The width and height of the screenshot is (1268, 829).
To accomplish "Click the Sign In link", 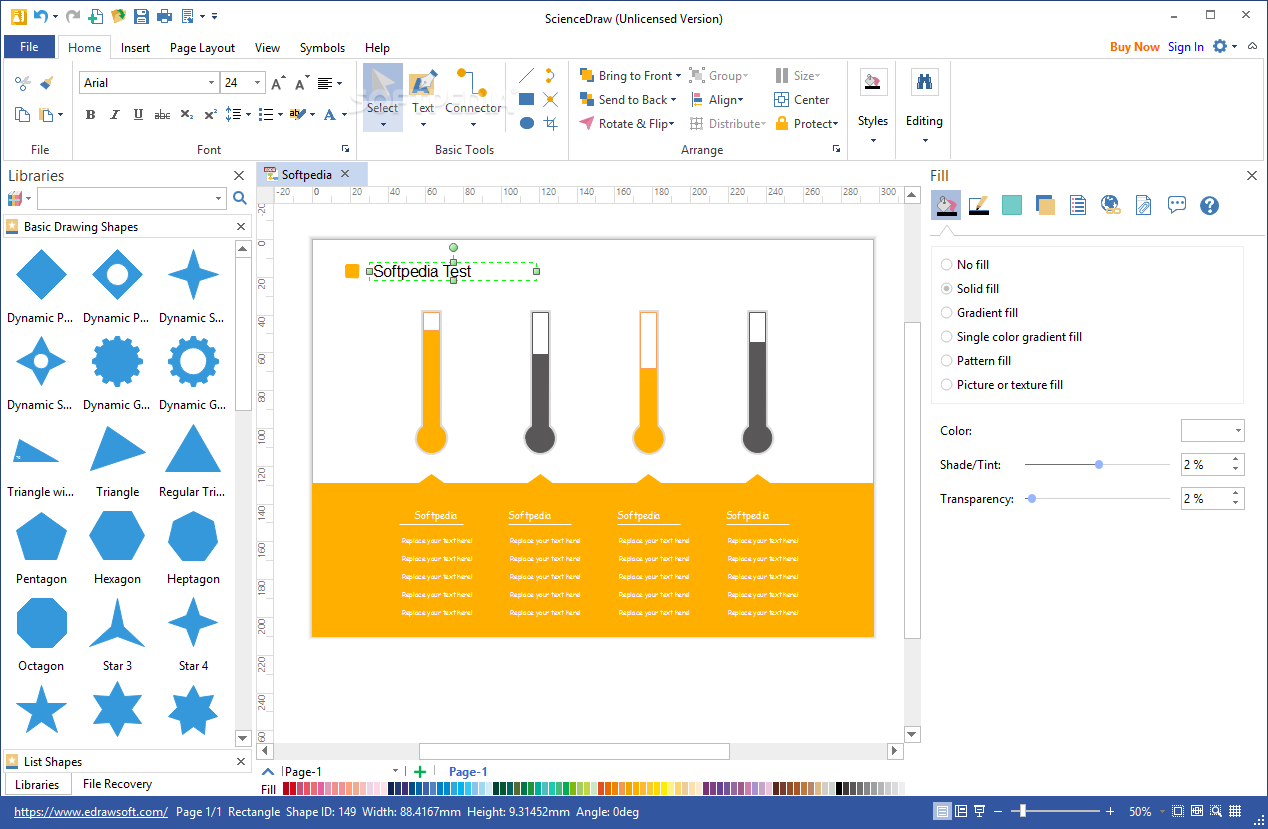I will click(1186, 47).
